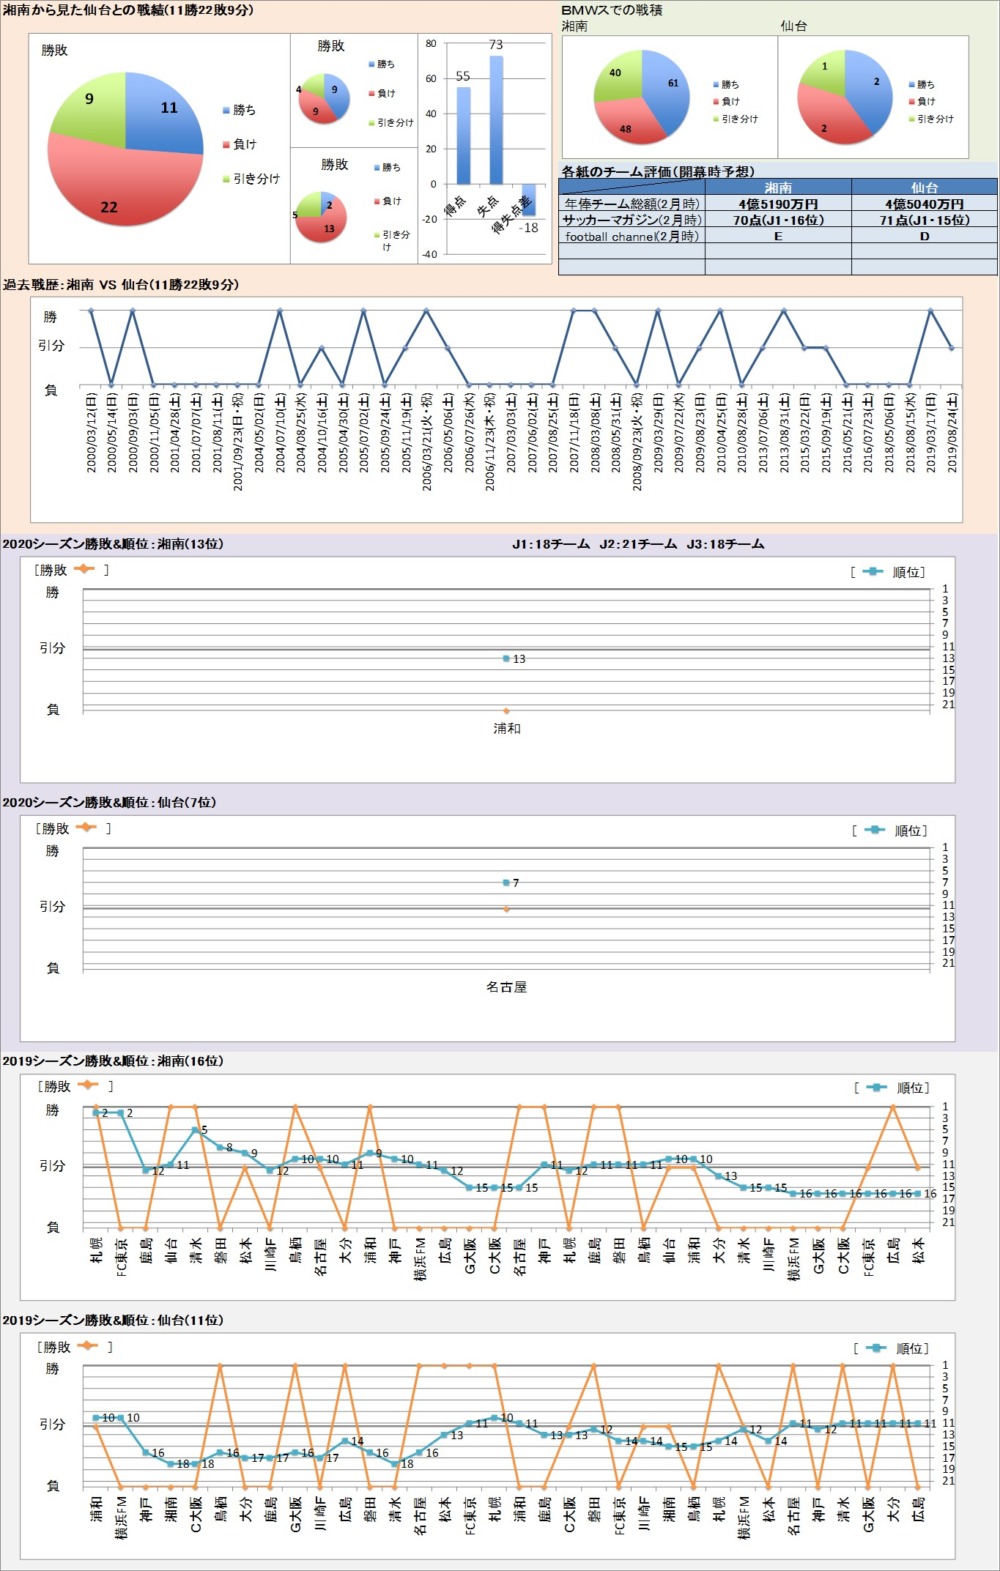Click teal 順位 legend marker in 2019 仙台 chart
Image resolution: width=1000 pixels, height=1571 pixels.
pyautogui.click(x=876, y=1348)
